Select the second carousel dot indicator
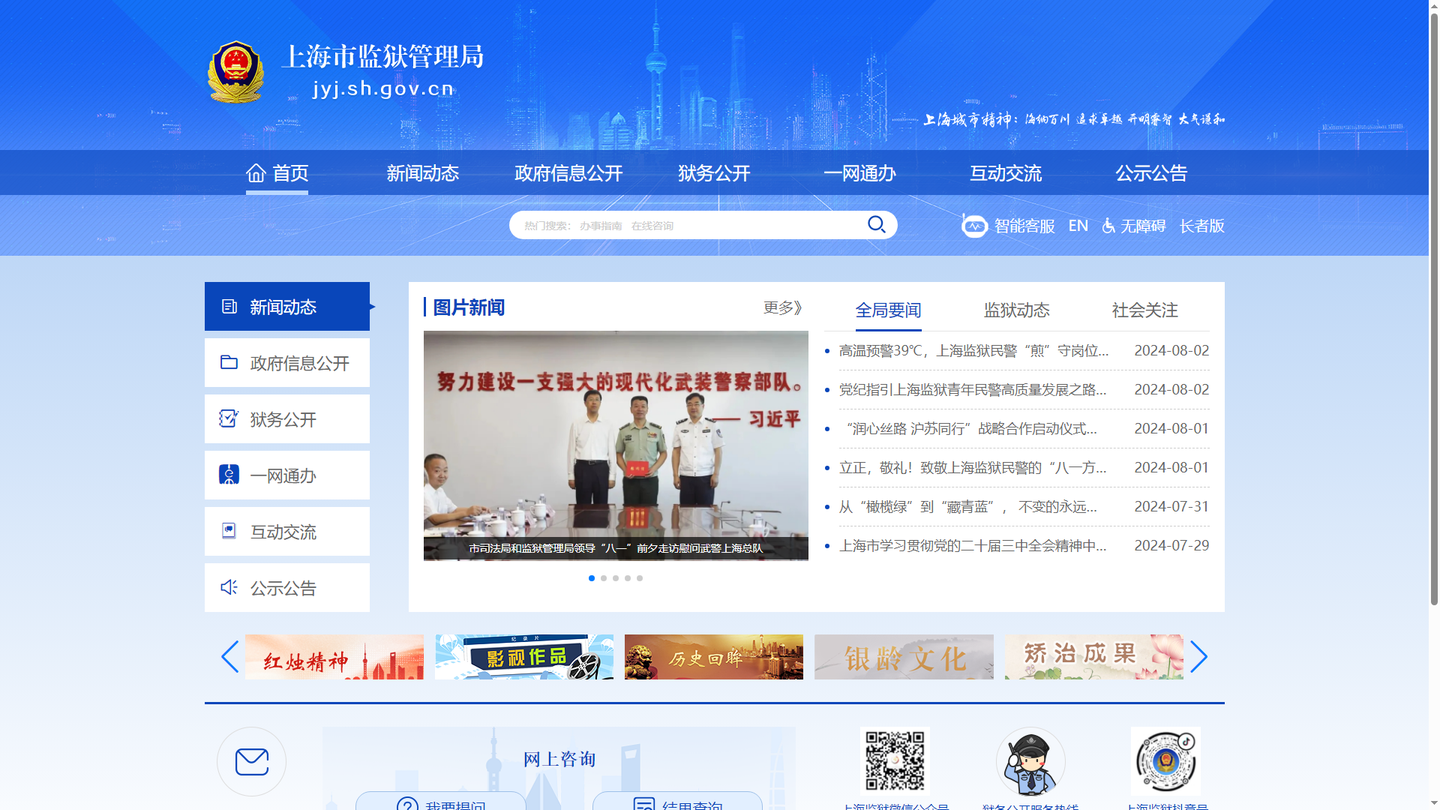This screenshot has height=810, width=1440. coord(604,578)
